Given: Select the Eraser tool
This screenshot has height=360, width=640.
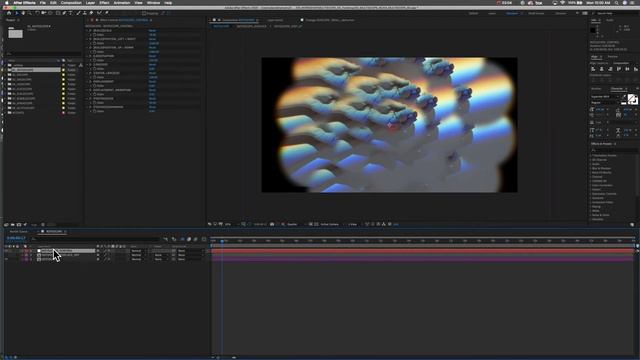Looking at the screenshot, I should pos(91,13).
